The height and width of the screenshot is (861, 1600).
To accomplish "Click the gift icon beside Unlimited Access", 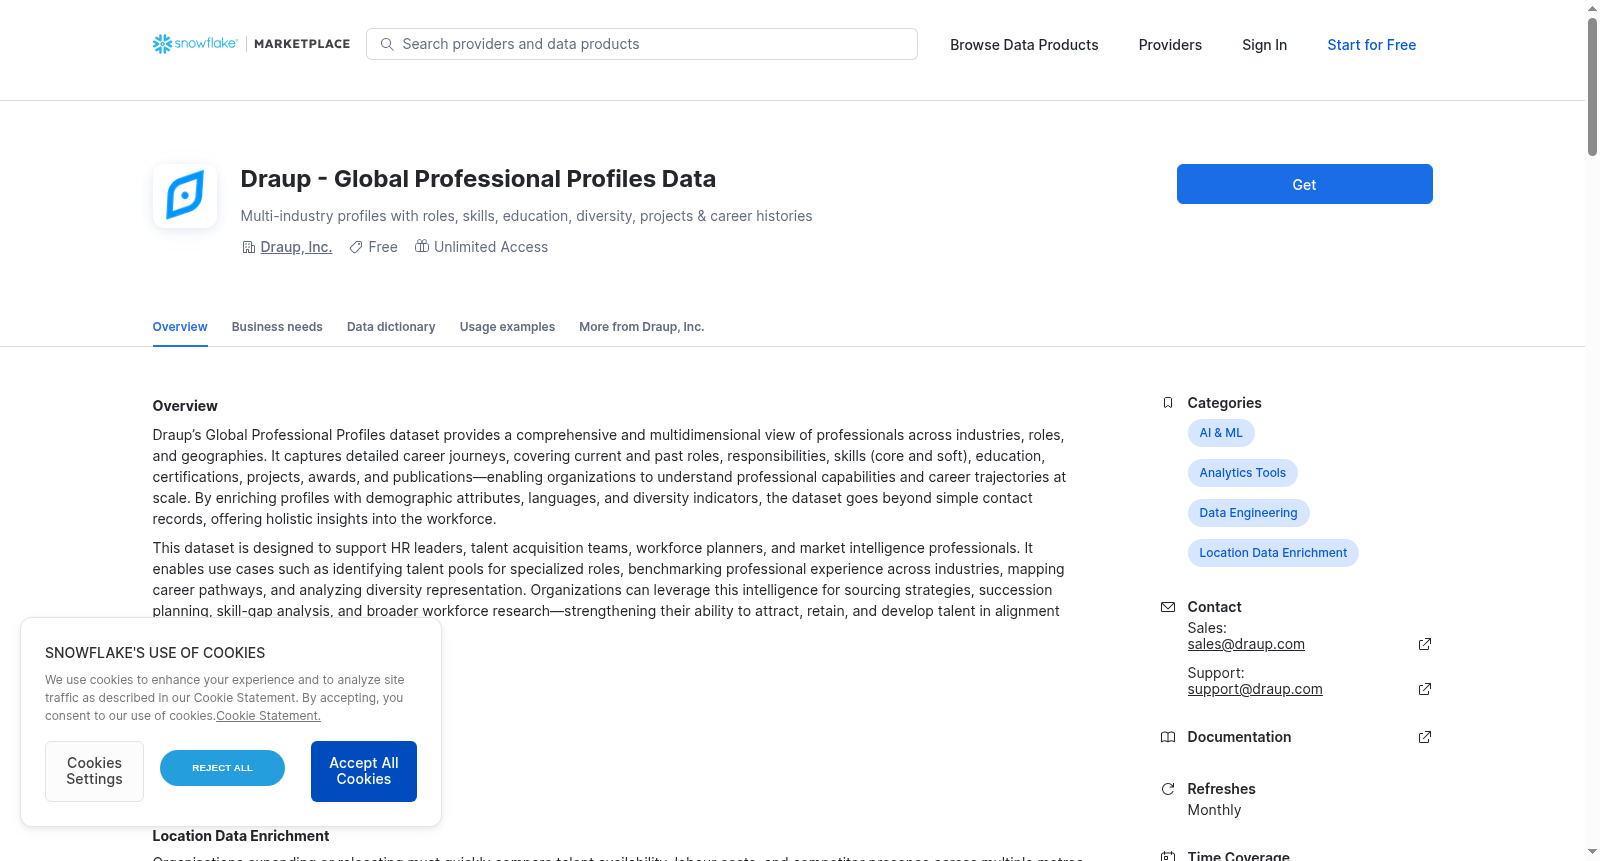I will click(422, 246).
